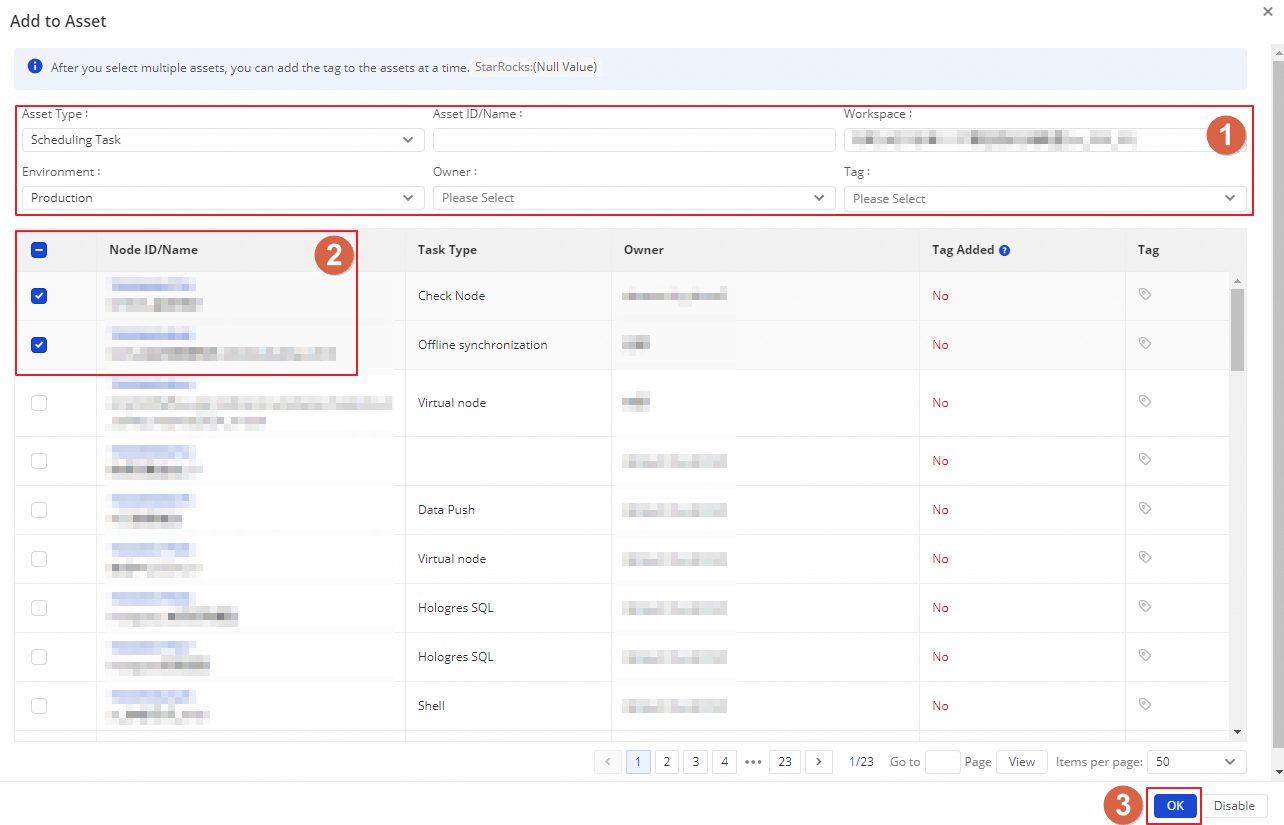Click the previous page arrow
Image resolution: width=1284 pixels, height=825 pixels.
(x=607, y=762)
